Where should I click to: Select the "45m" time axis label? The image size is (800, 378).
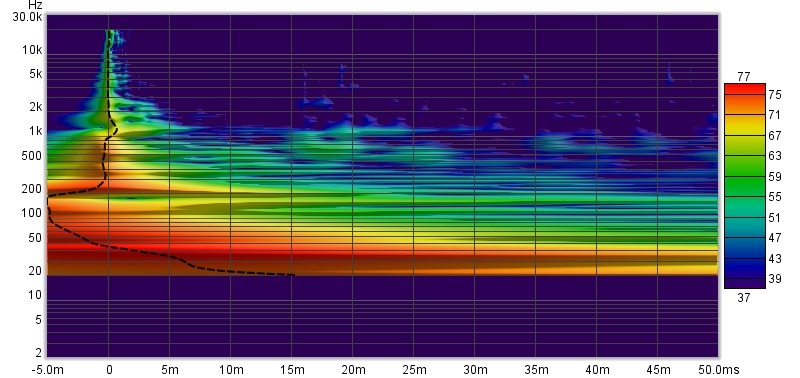pyautogui.click(x=658, y=370)
